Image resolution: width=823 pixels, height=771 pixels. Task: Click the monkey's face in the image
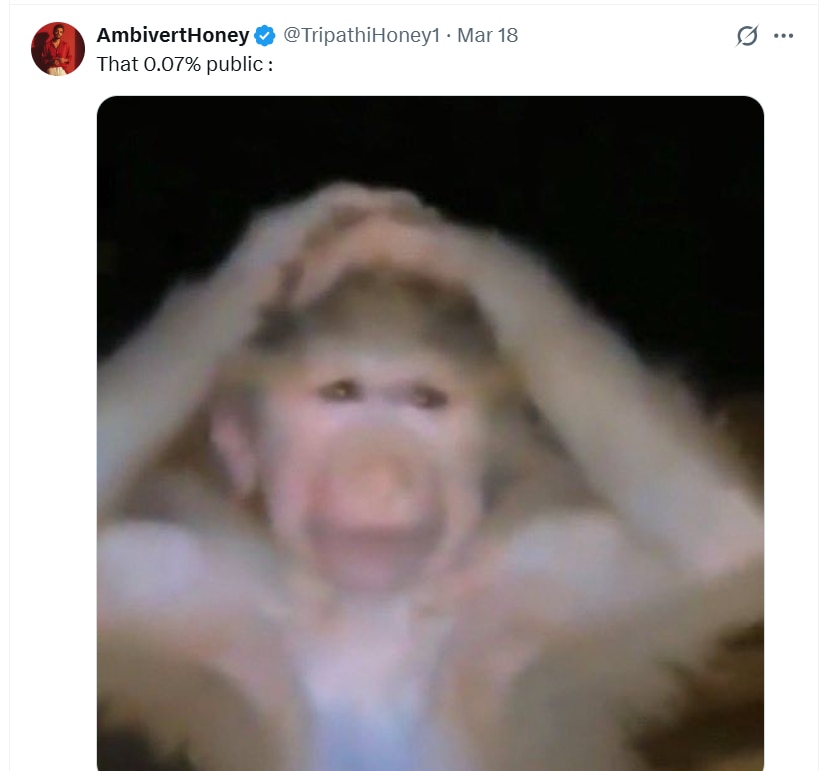pyautogui.click(x=375, y=440)
